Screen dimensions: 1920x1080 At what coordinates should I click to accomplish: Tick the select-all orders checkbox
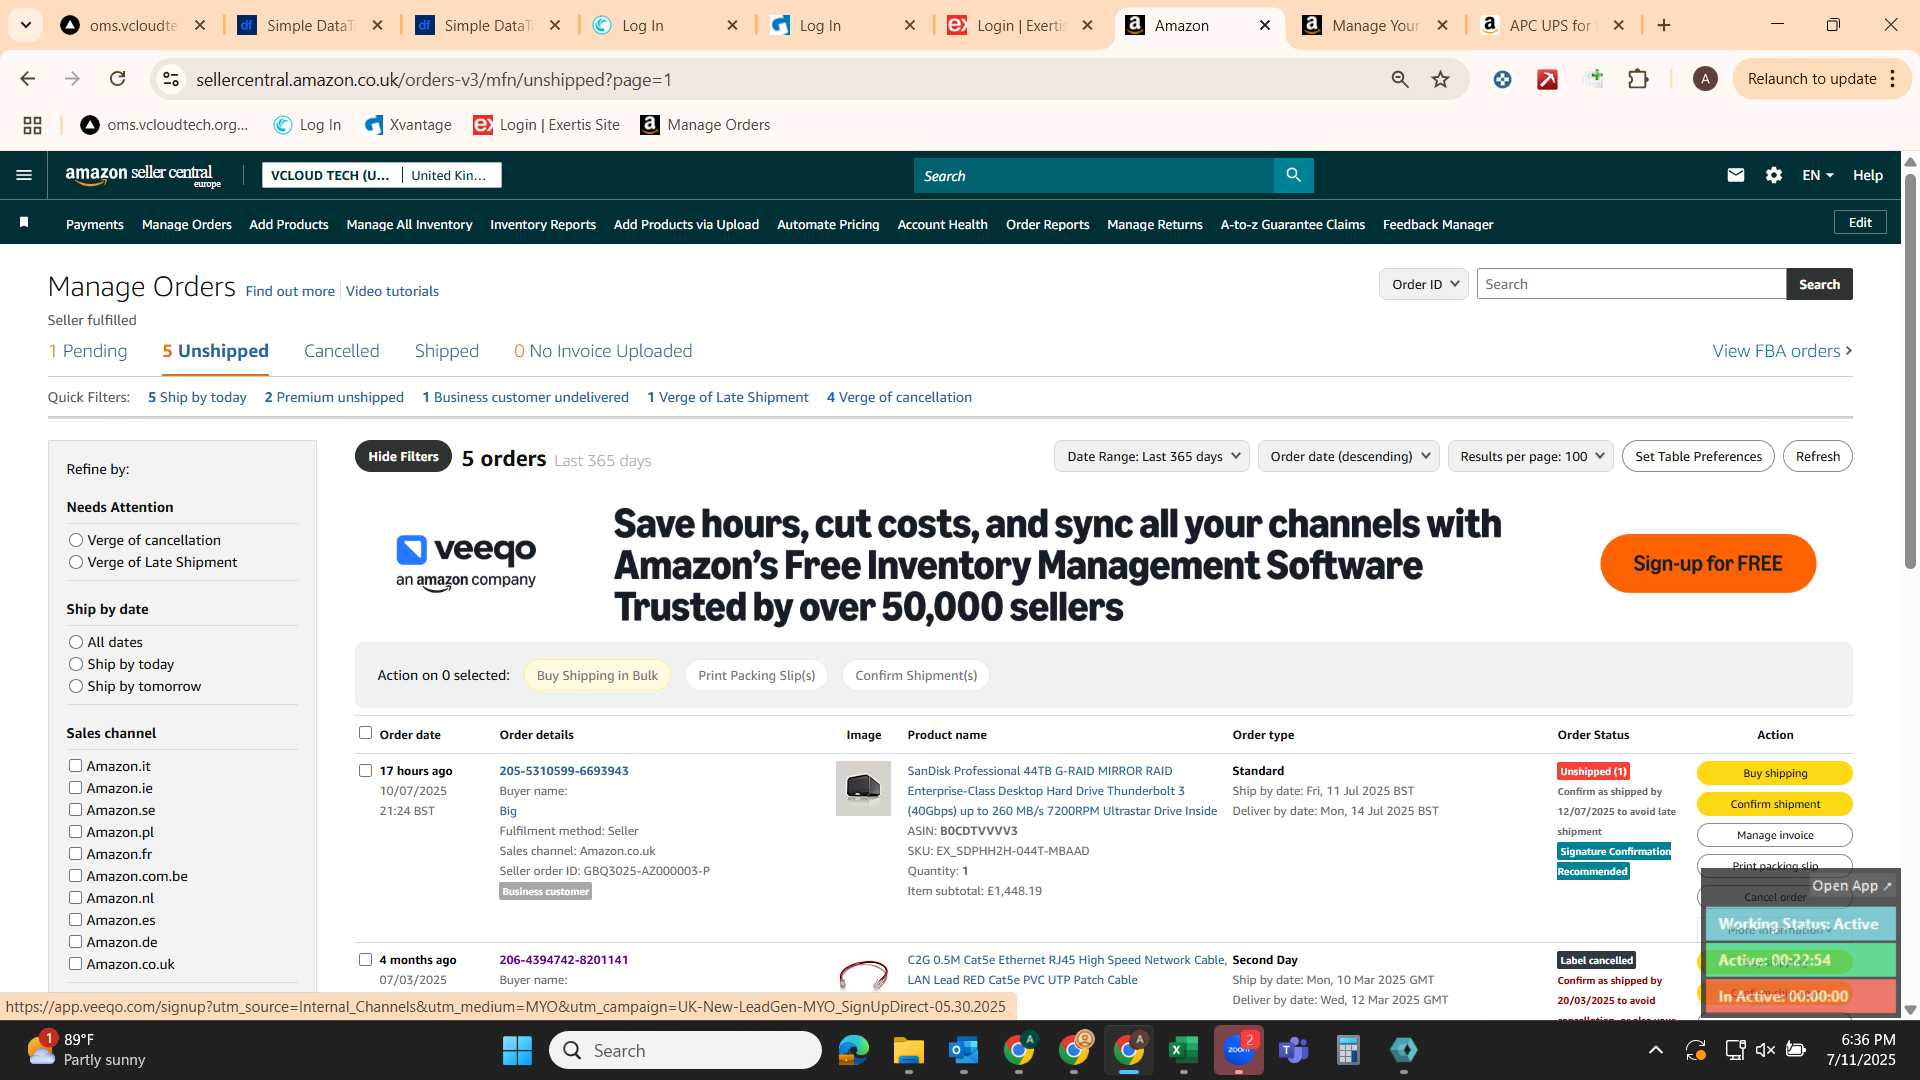(x=365, y=733)
